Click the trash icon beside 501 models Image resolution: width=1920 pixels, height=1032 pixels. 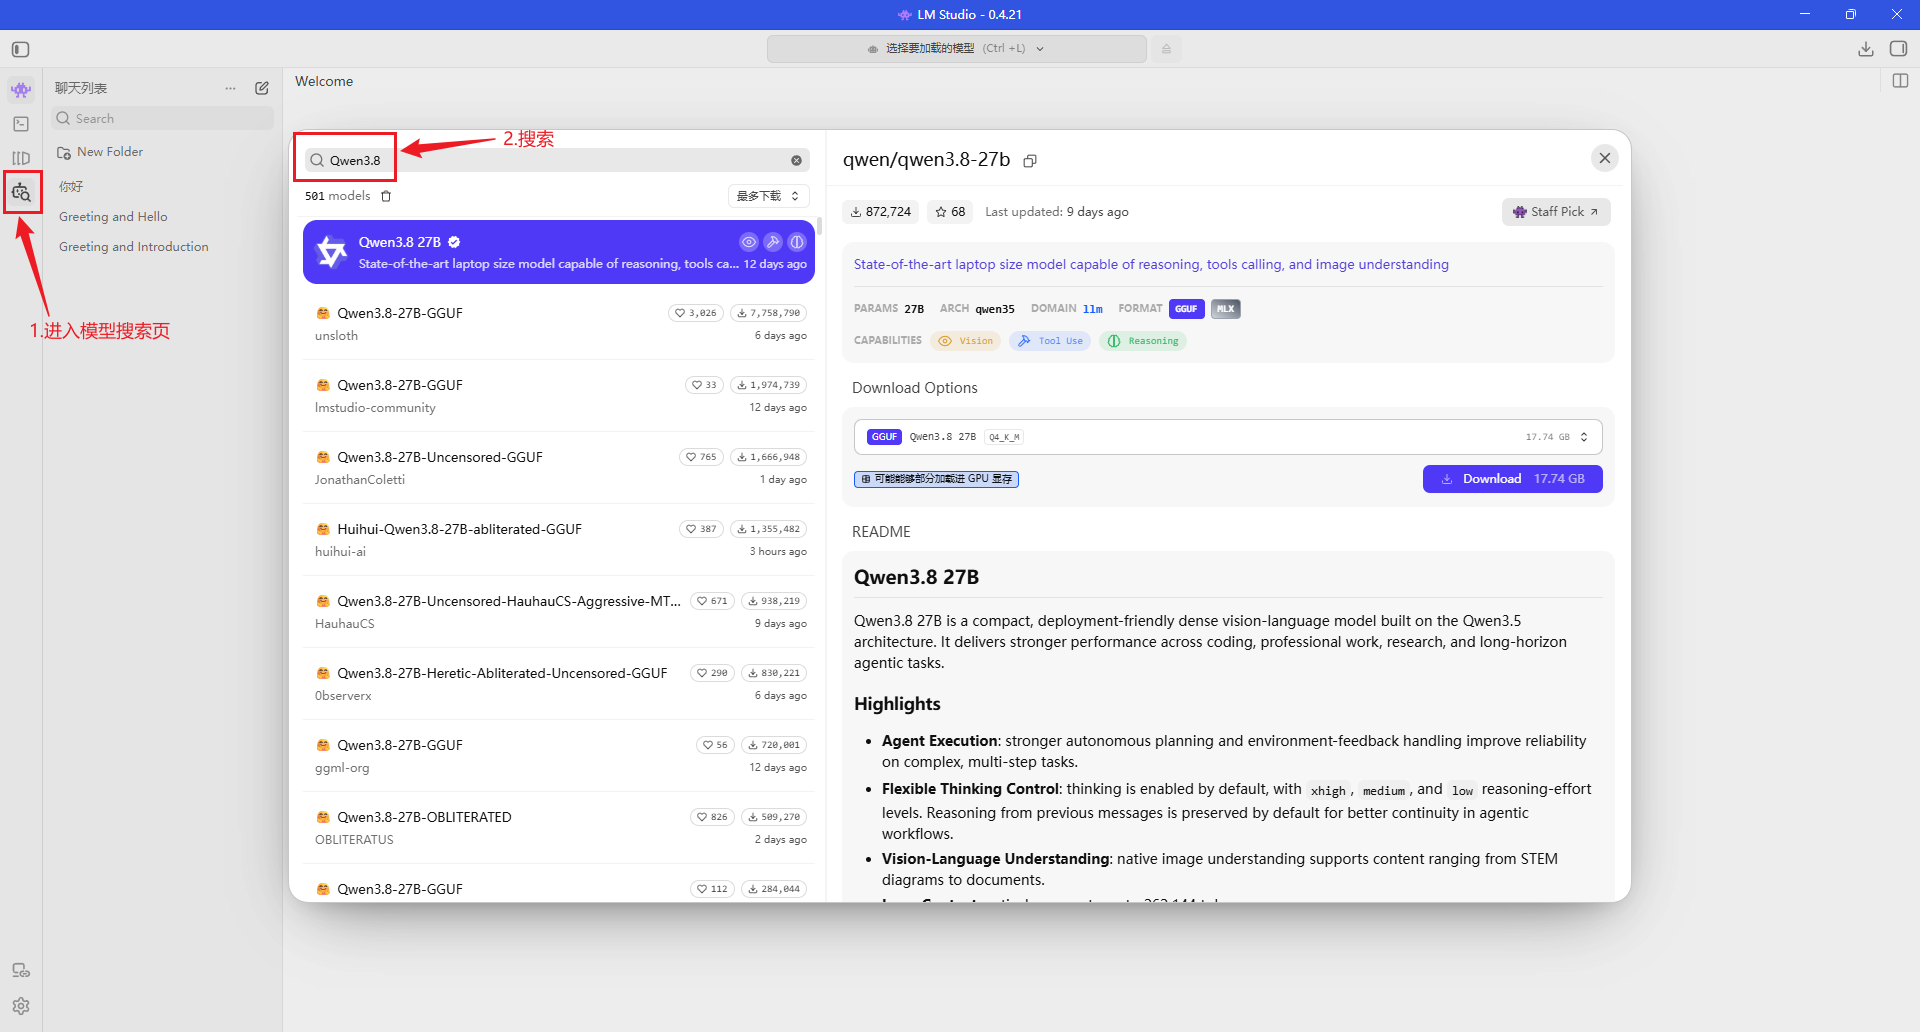pos(386,196)
